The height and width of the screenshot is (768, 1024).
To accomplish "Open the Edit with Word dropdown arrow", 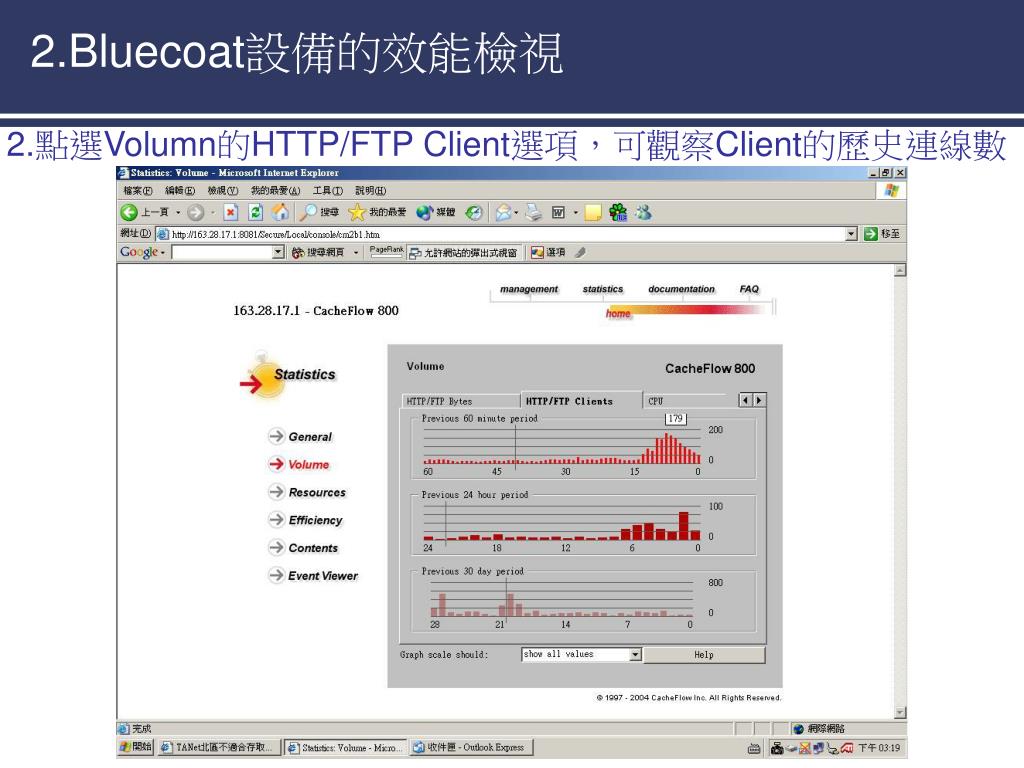I will point(575,213).
